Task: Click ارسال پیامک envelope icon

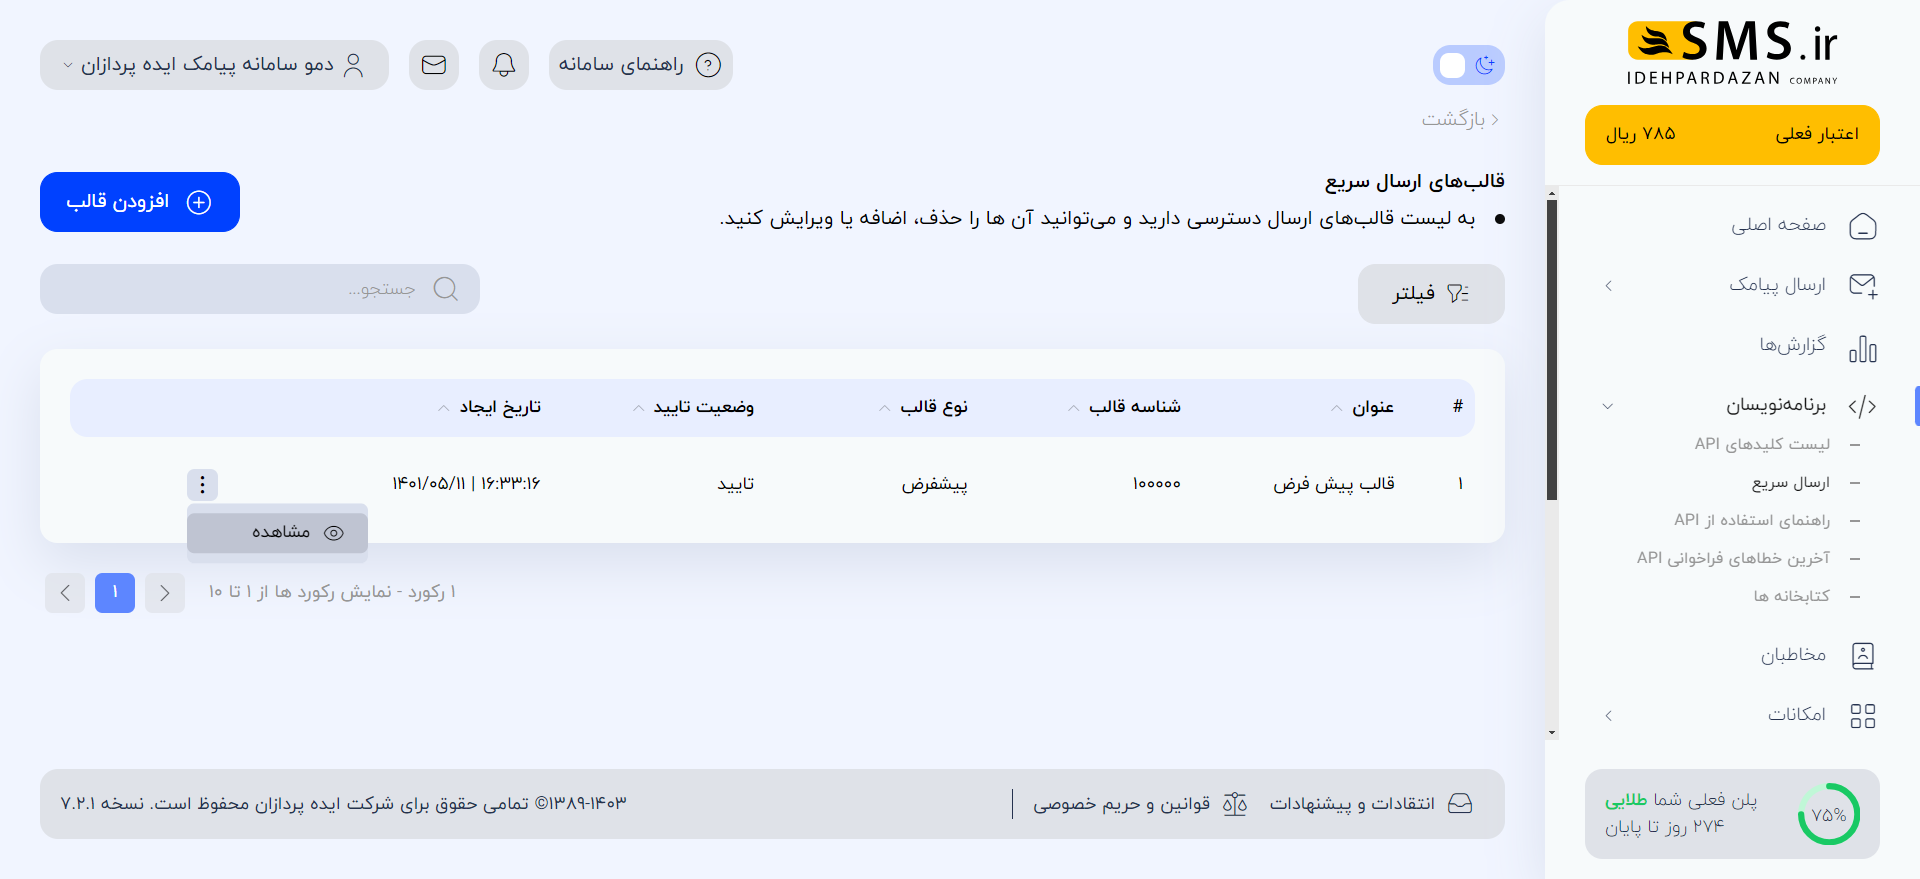Action: [1863, 286]
